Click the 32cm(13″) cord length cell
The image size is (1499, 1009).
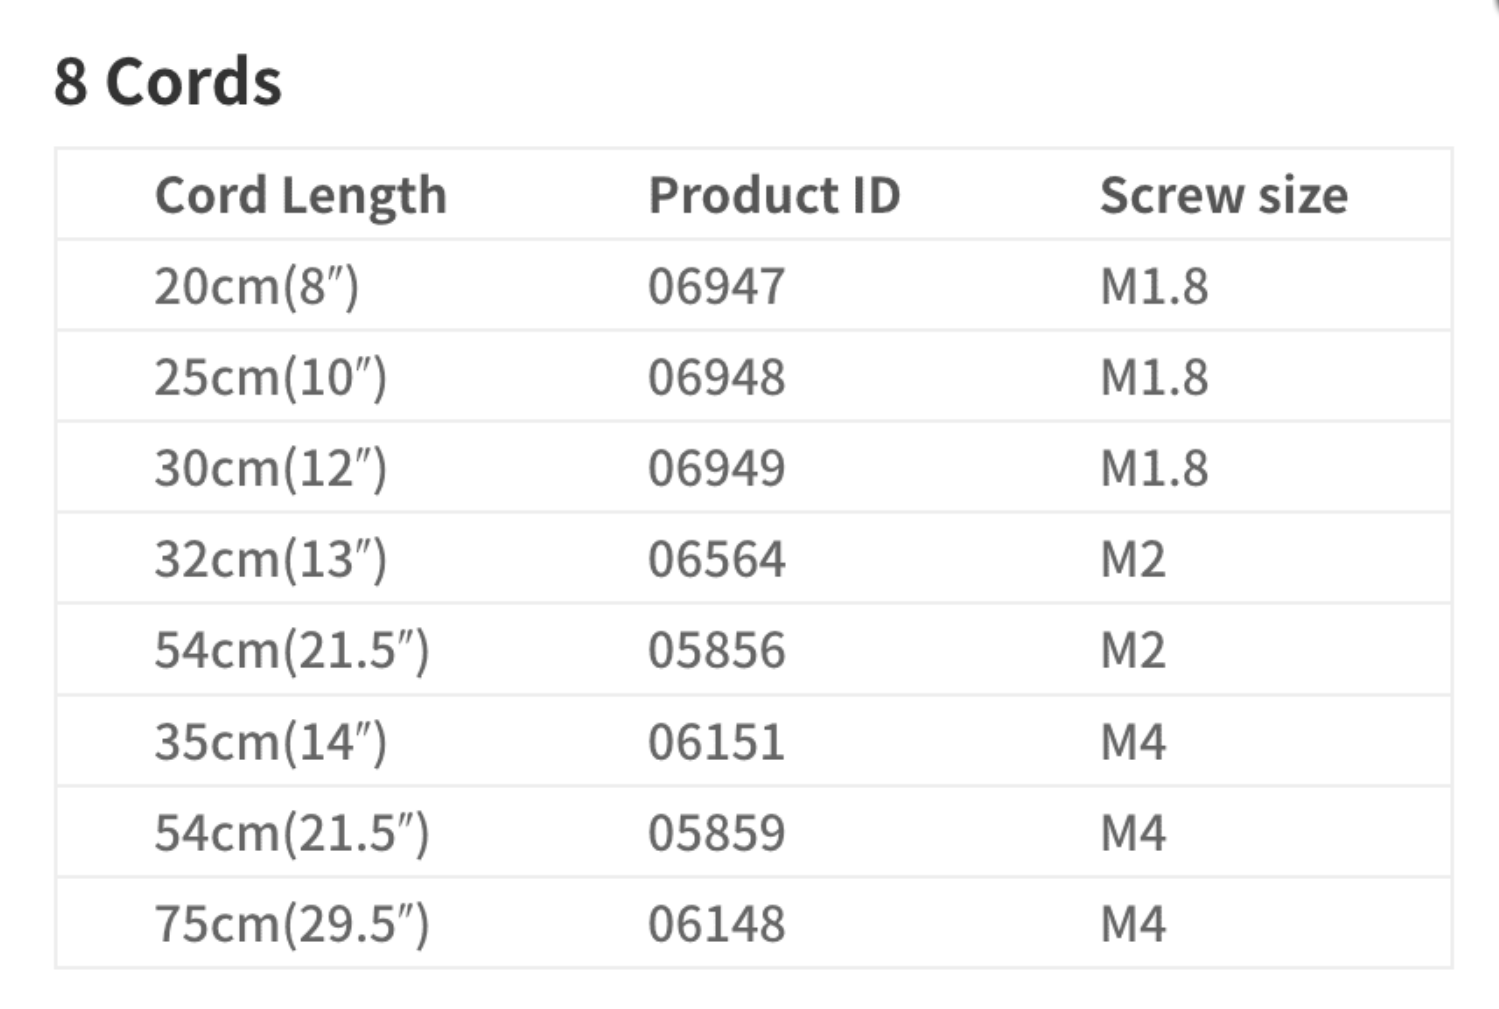click(x=270, y=560)
